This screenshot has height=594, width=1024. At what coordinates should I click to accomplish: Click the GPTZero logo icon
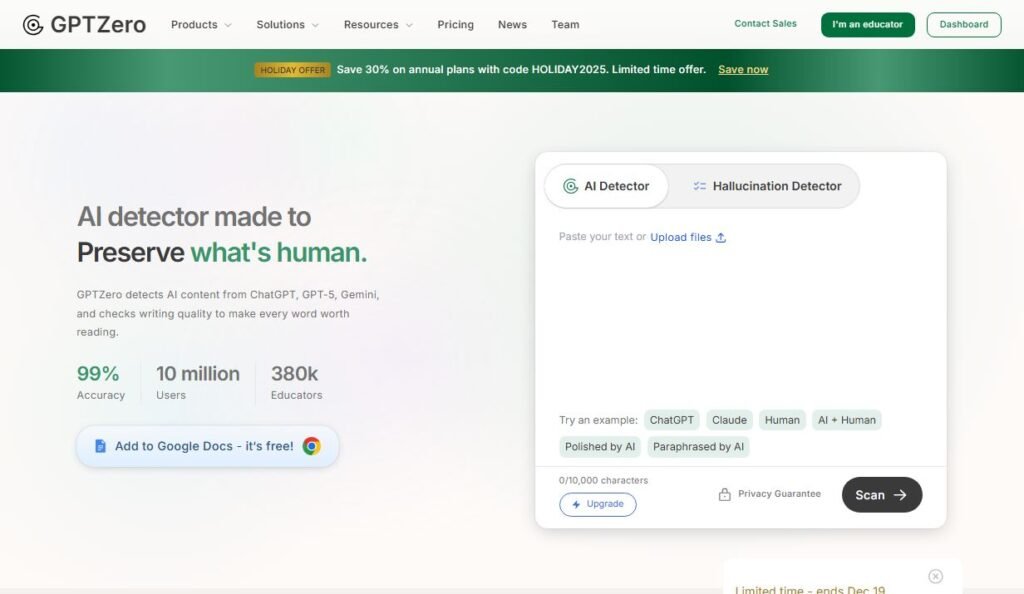tap(33, 25)
